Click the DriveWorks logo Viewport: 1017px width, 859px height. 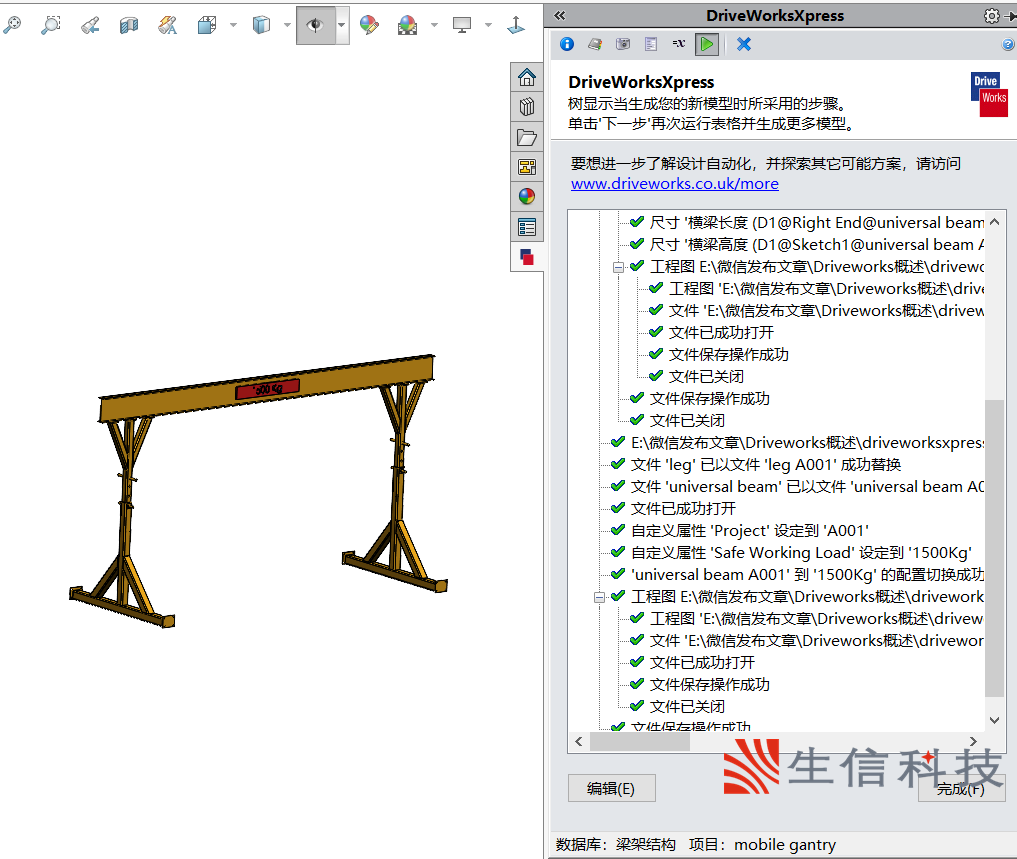[989, 95]
